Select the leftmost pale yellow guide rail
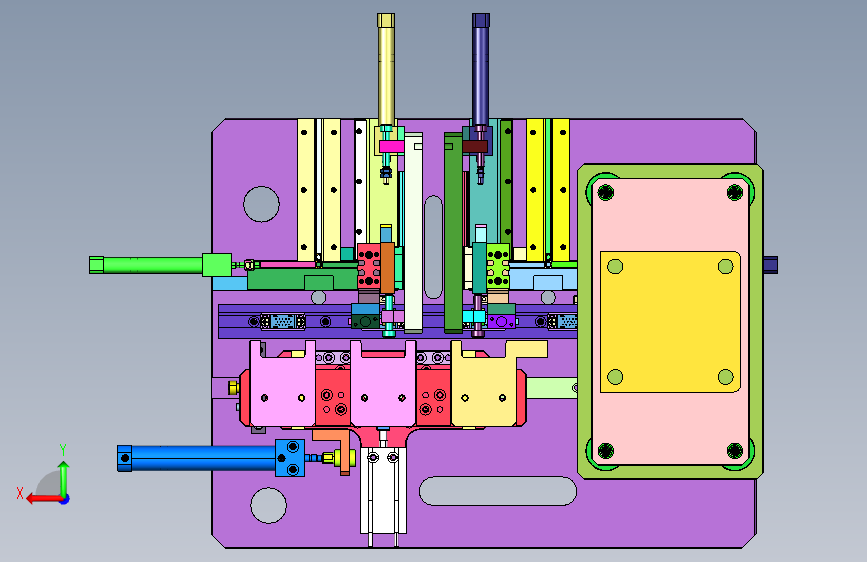 [306, 190]
